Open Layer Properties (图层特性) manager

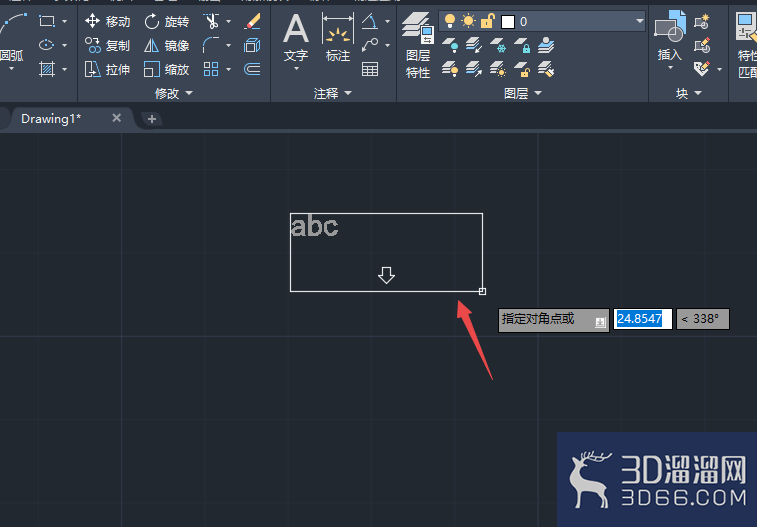418,46
